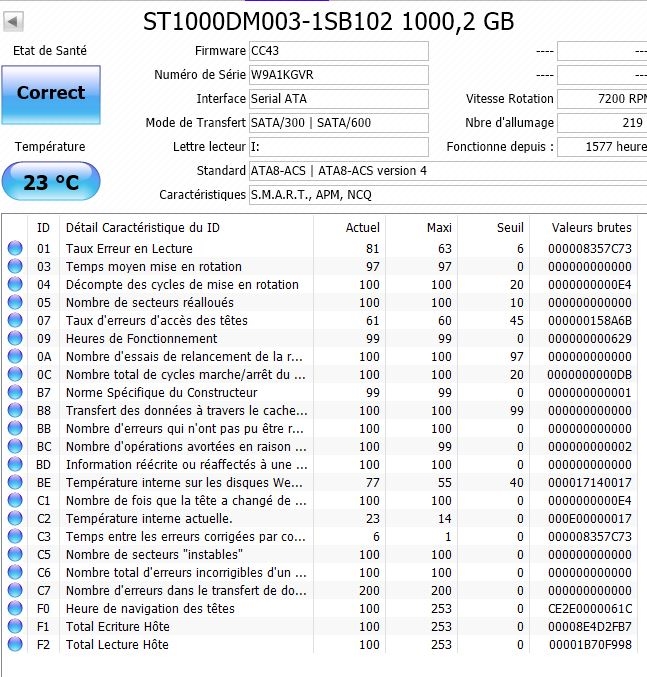Click the 23 °C temperature button

click(x=51, y=183)
